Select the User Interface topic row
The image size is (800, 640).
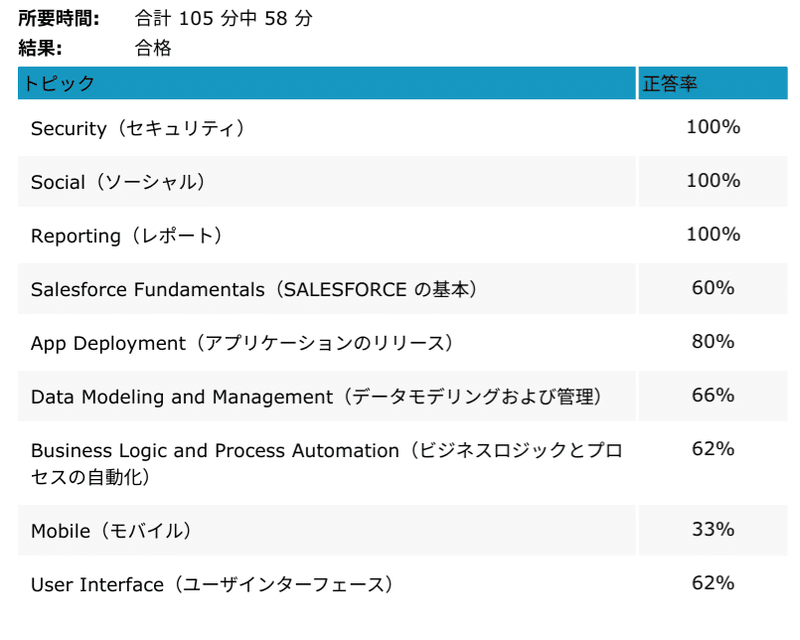pyautogui.click(x=403, y=584)
